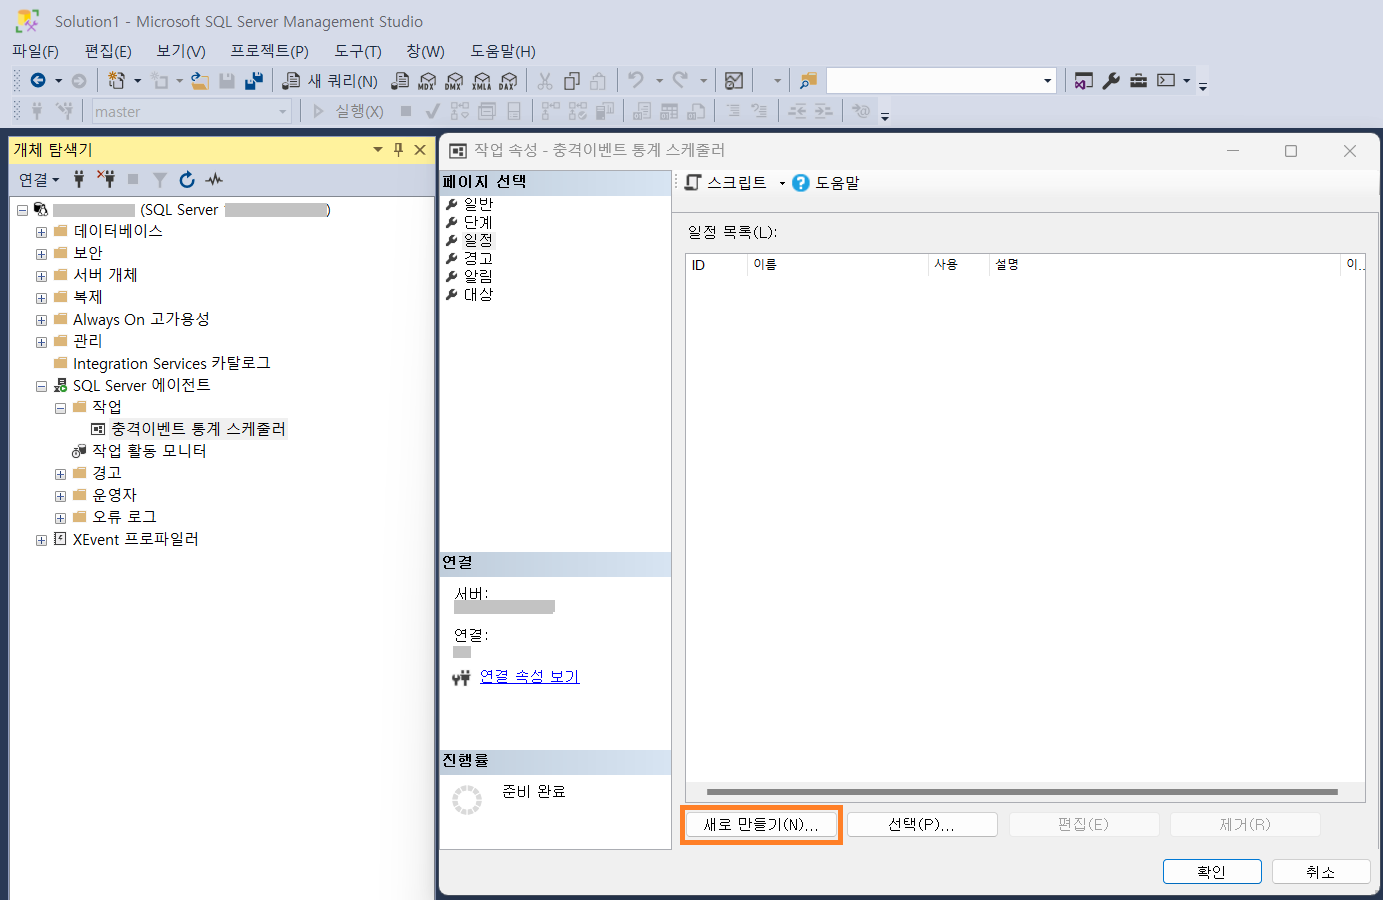Viewport: 1383px width, 900px height.
Task: Click the New Project icon in toolbar
Action: point(117,81)
